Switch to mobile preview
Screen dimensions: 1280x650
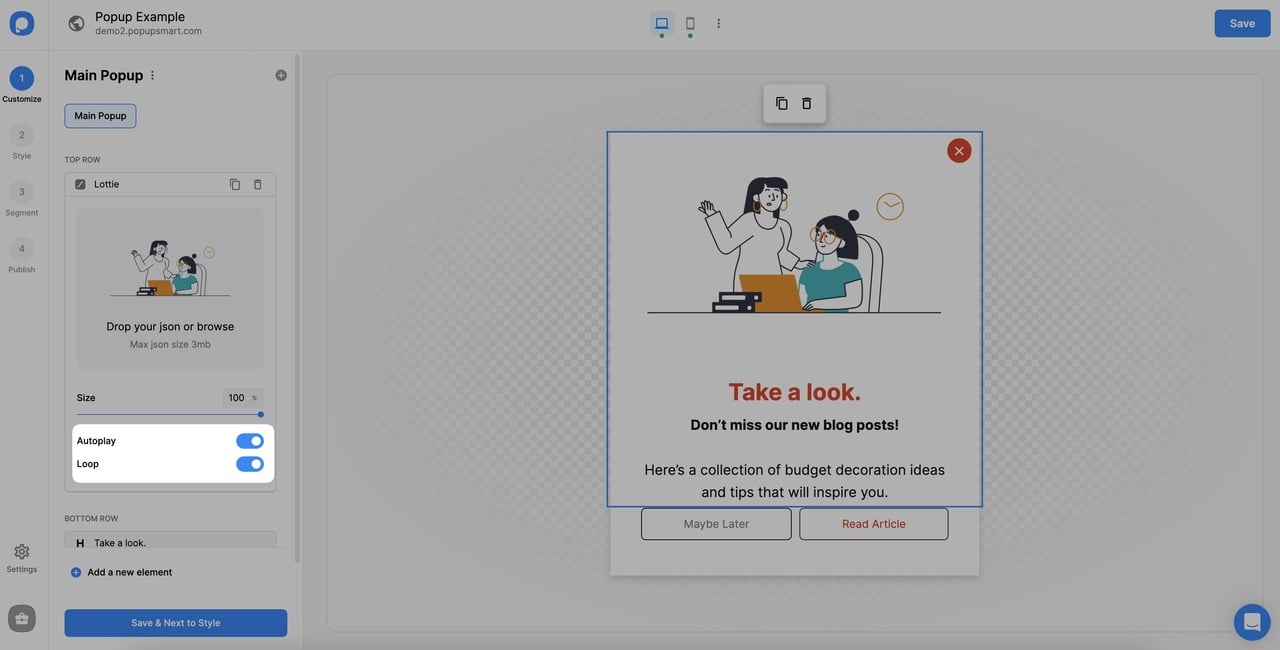(x=690, y=23)
